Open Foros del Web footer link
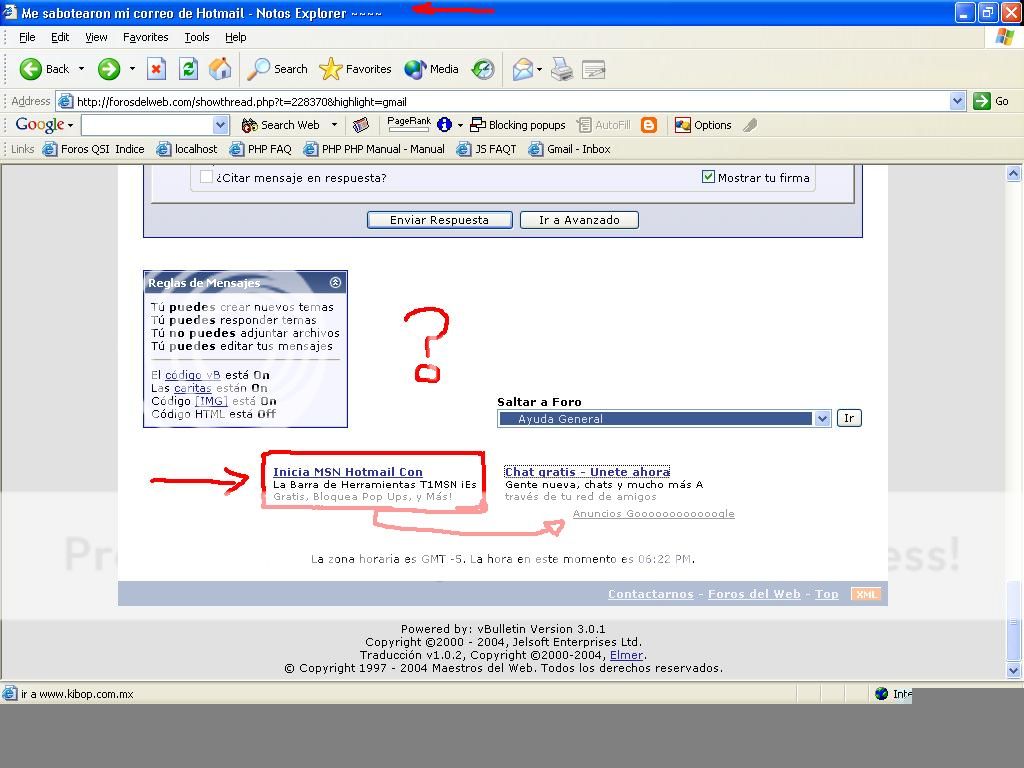This screenshot has width=1024, height=768. point(754,594)
